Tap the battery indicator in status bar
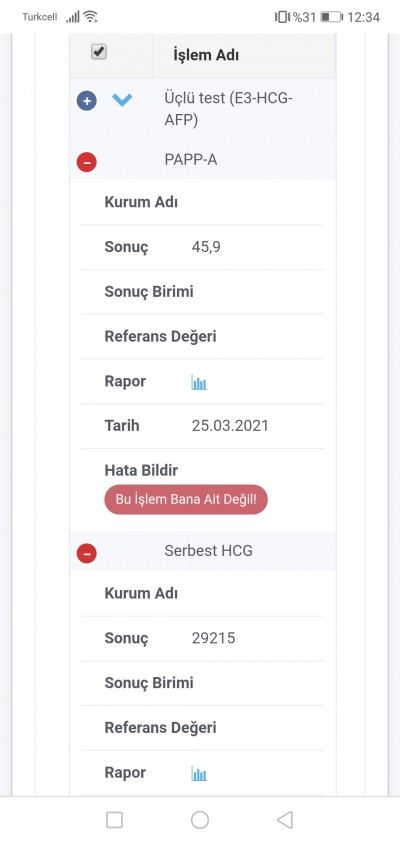 pyautogui.click(x=332, y=17)
